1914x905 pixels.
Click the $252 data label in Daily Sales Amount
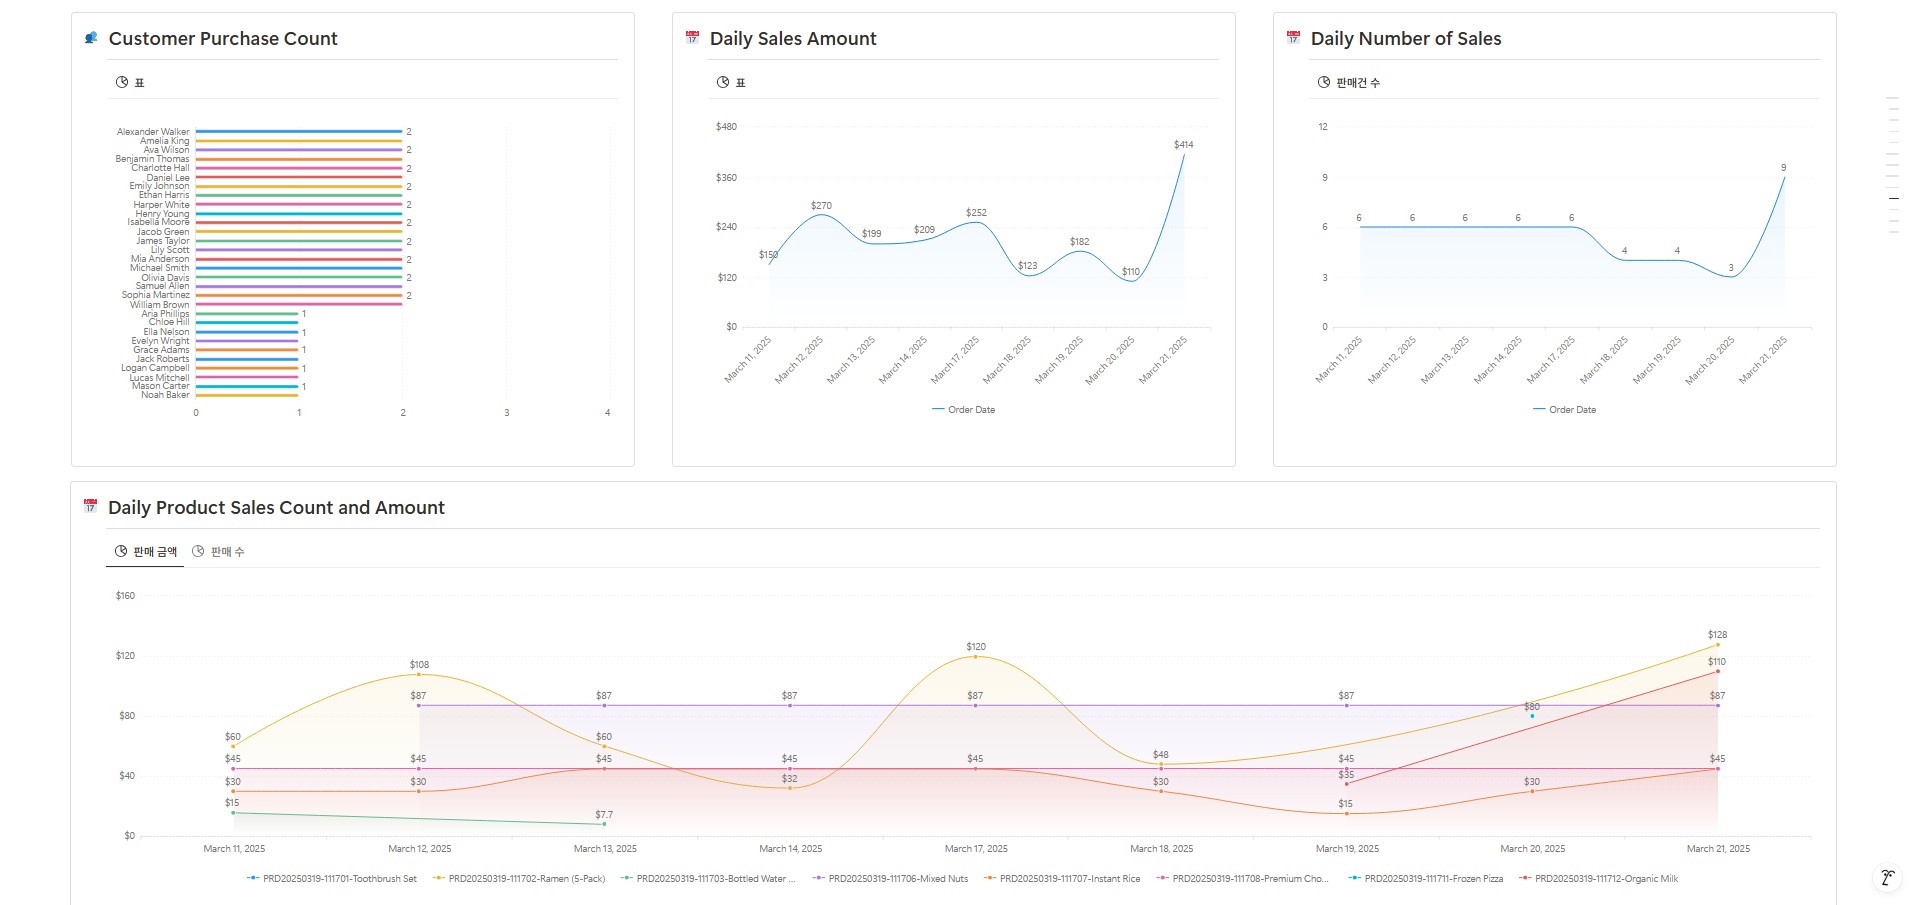(976, 213)
